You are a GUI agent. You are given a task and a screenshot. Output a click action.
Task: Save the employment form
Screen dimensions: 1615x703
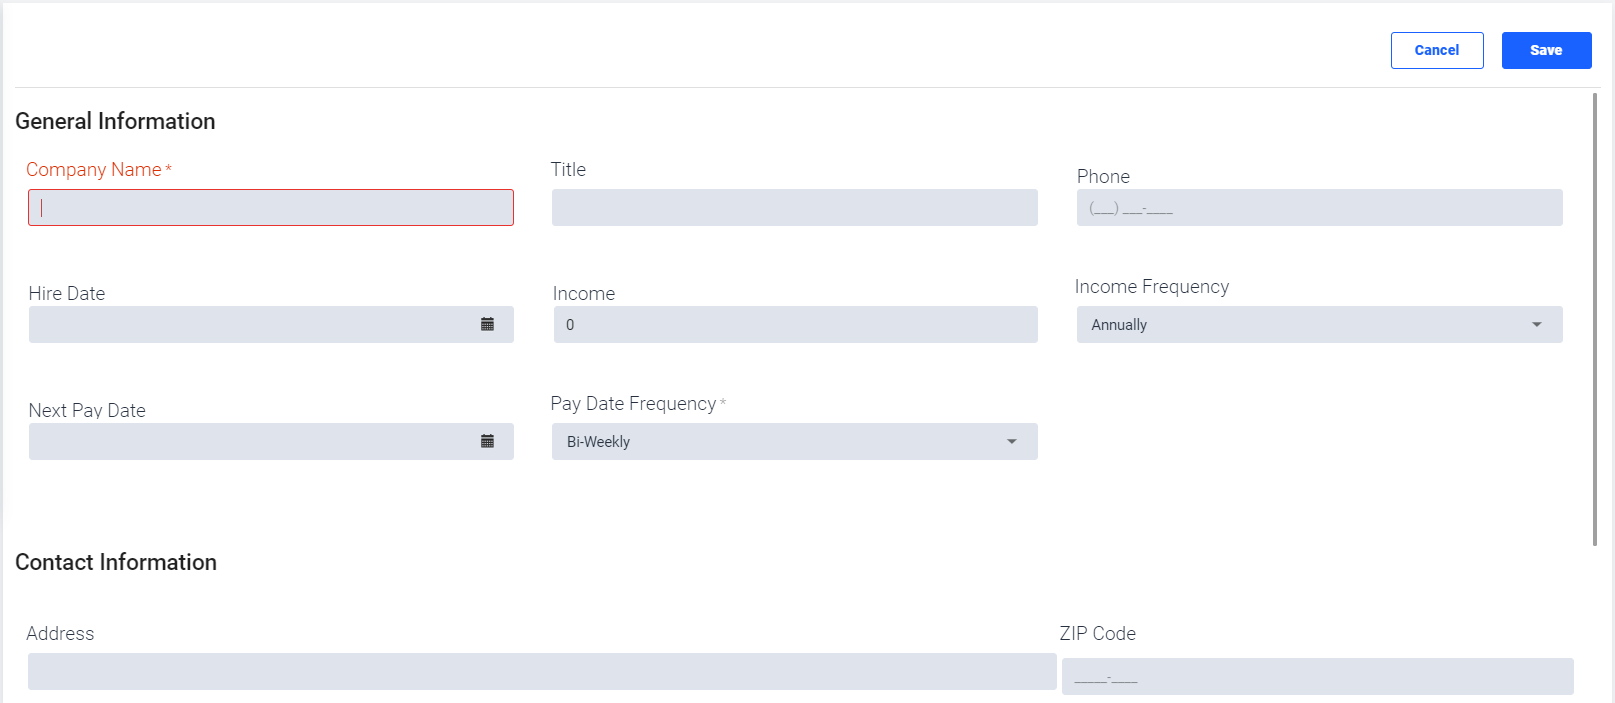click(x=1546, y=50)
